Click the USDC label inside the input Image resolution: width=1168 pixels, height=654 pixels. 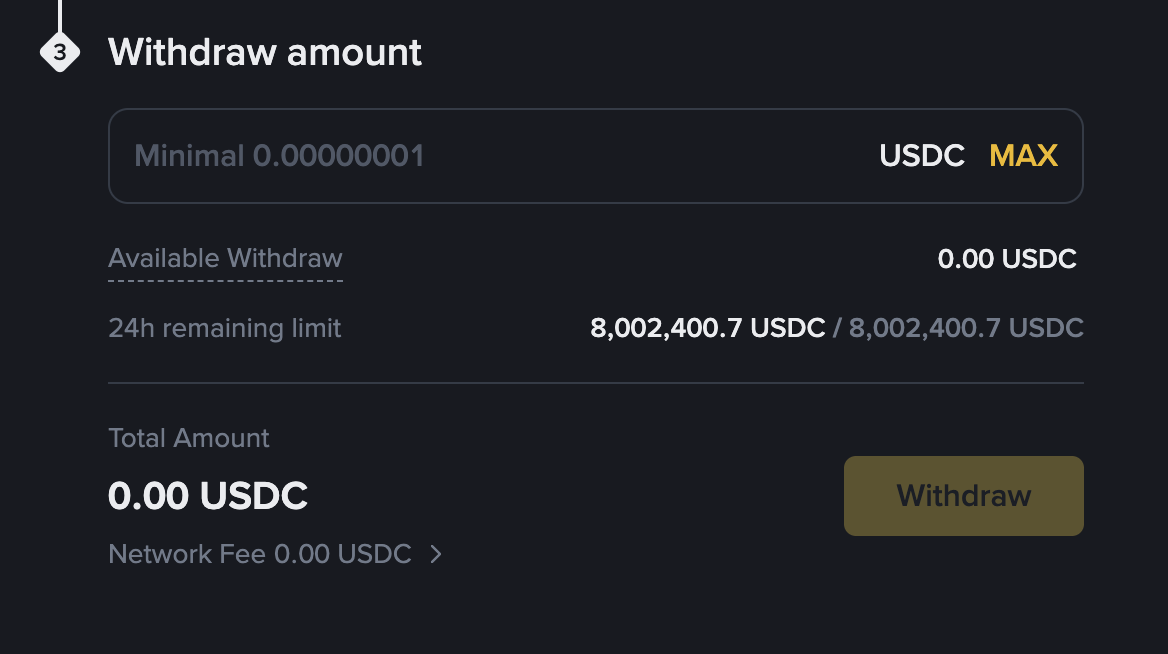point(921,156)
